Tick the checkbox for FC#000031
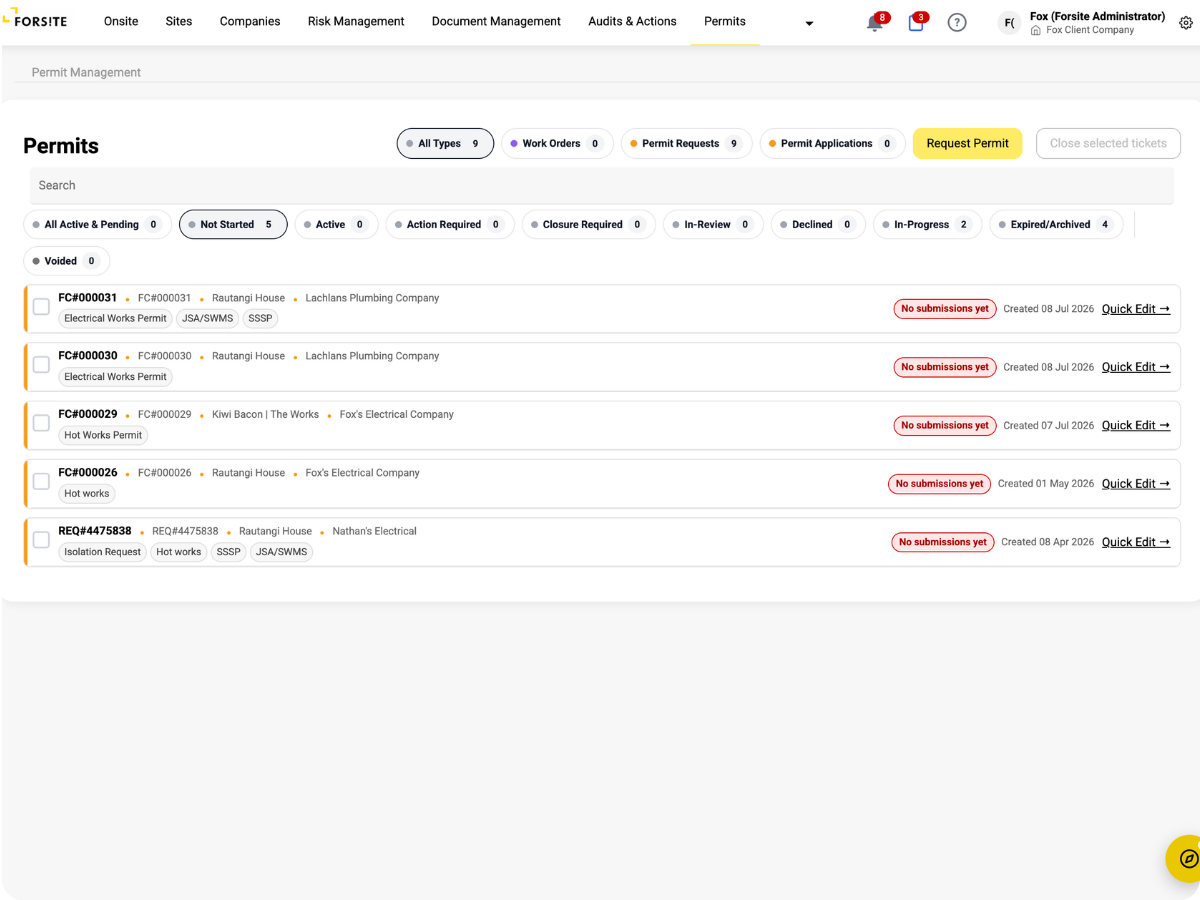The image size is (1200, 900). [41, 307]
